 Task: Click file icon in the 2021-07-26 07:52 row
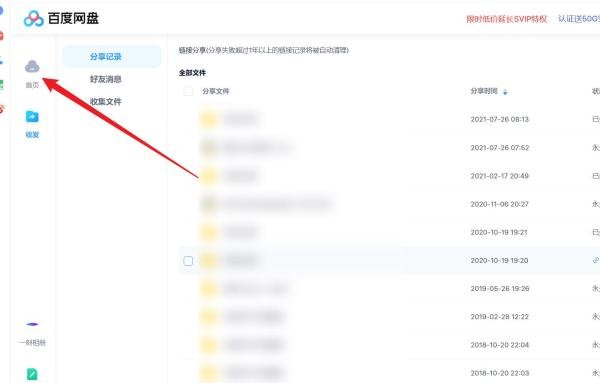pos(209,148)
